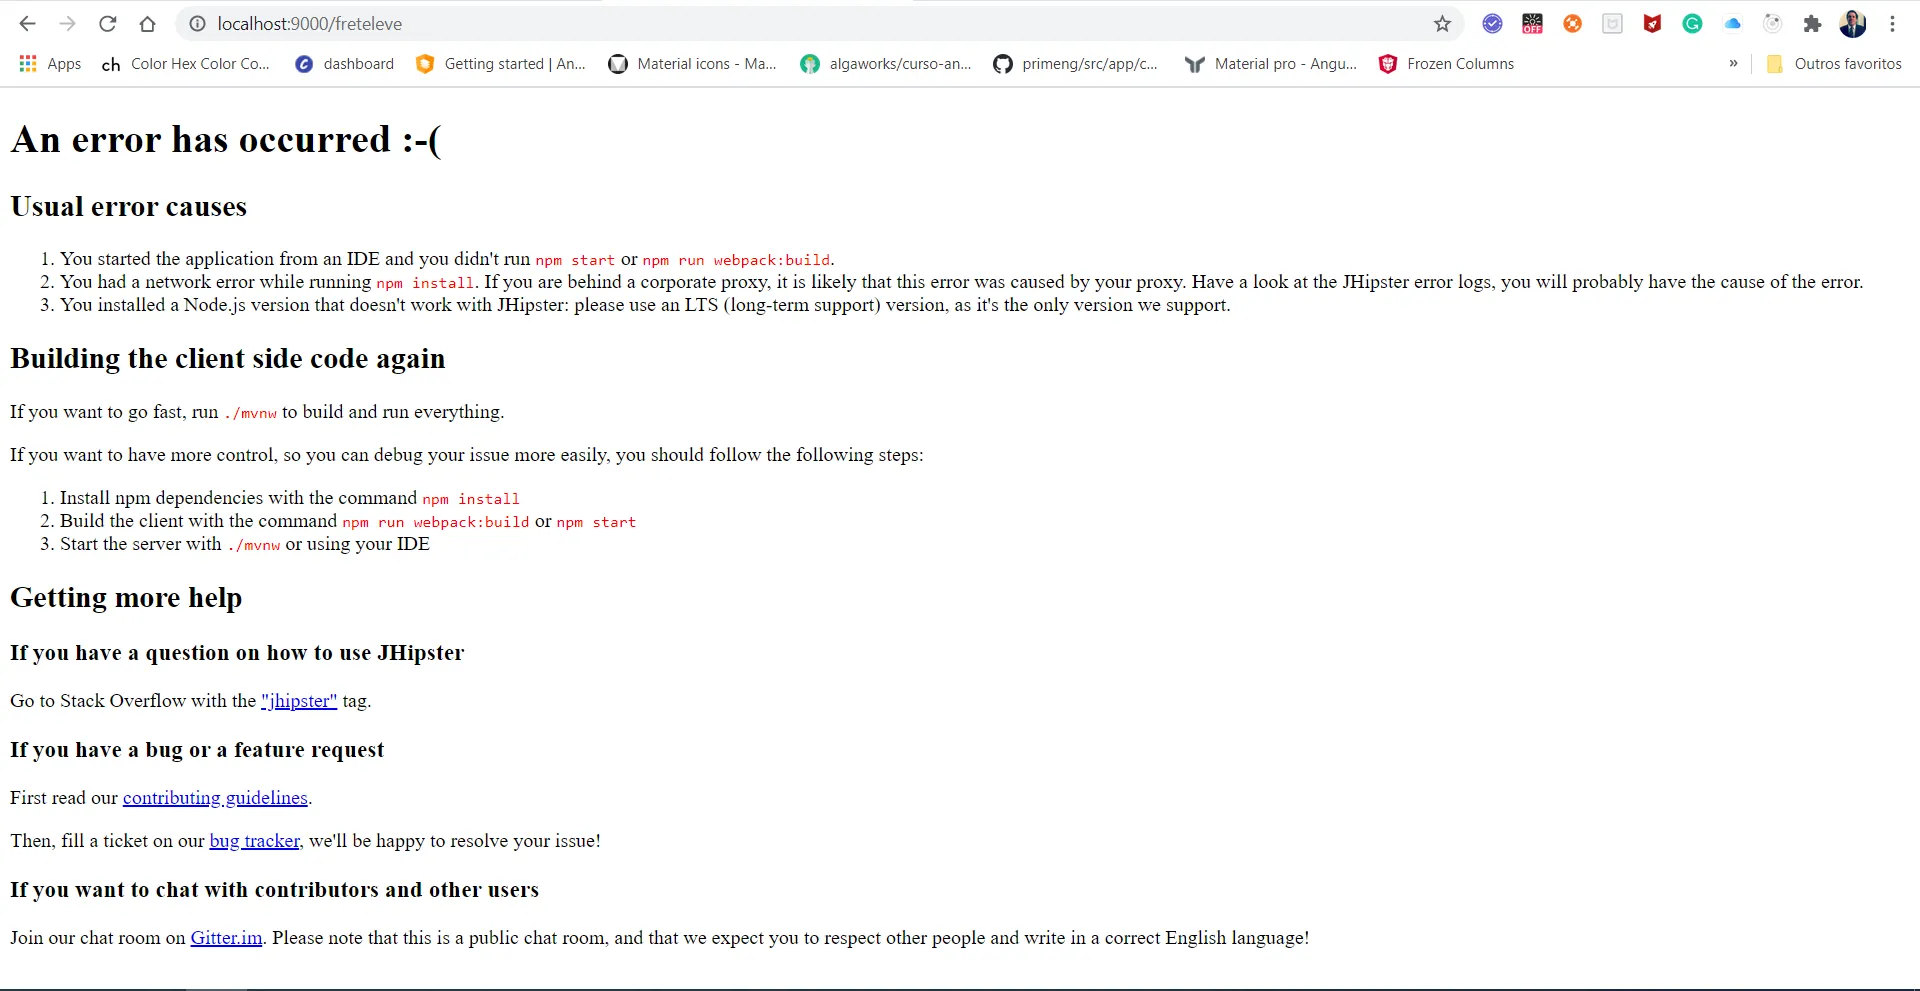
Task: Click the "./mvnw" code in the start server step
Action: tap(254, 545)
